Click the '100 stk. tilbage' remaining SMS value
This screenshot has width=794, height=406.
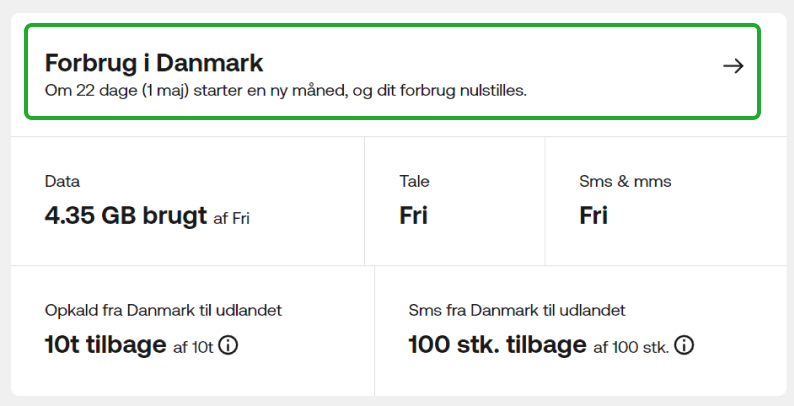point(497,345)
